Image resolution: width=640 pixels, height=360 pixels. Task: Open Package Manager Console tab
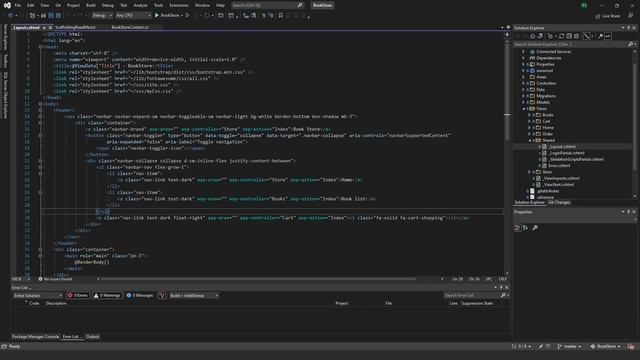[36, 337]
